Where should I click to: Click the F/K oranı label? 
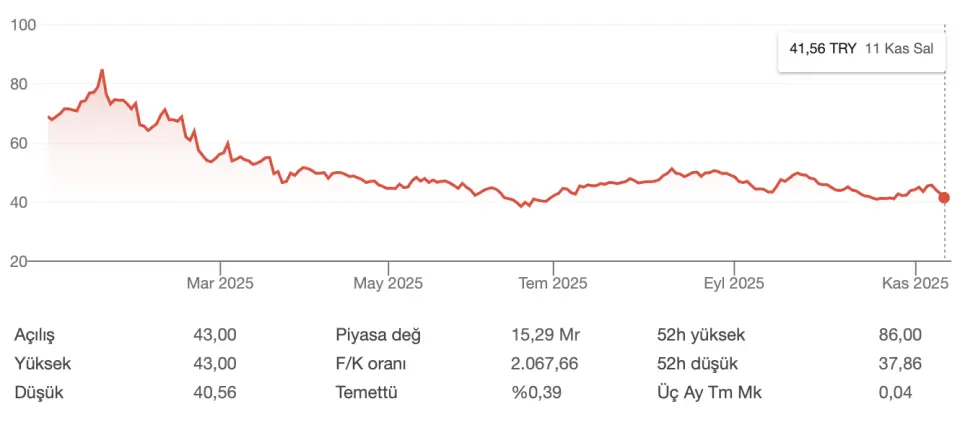pyautogui.click(x=371, y=364)
